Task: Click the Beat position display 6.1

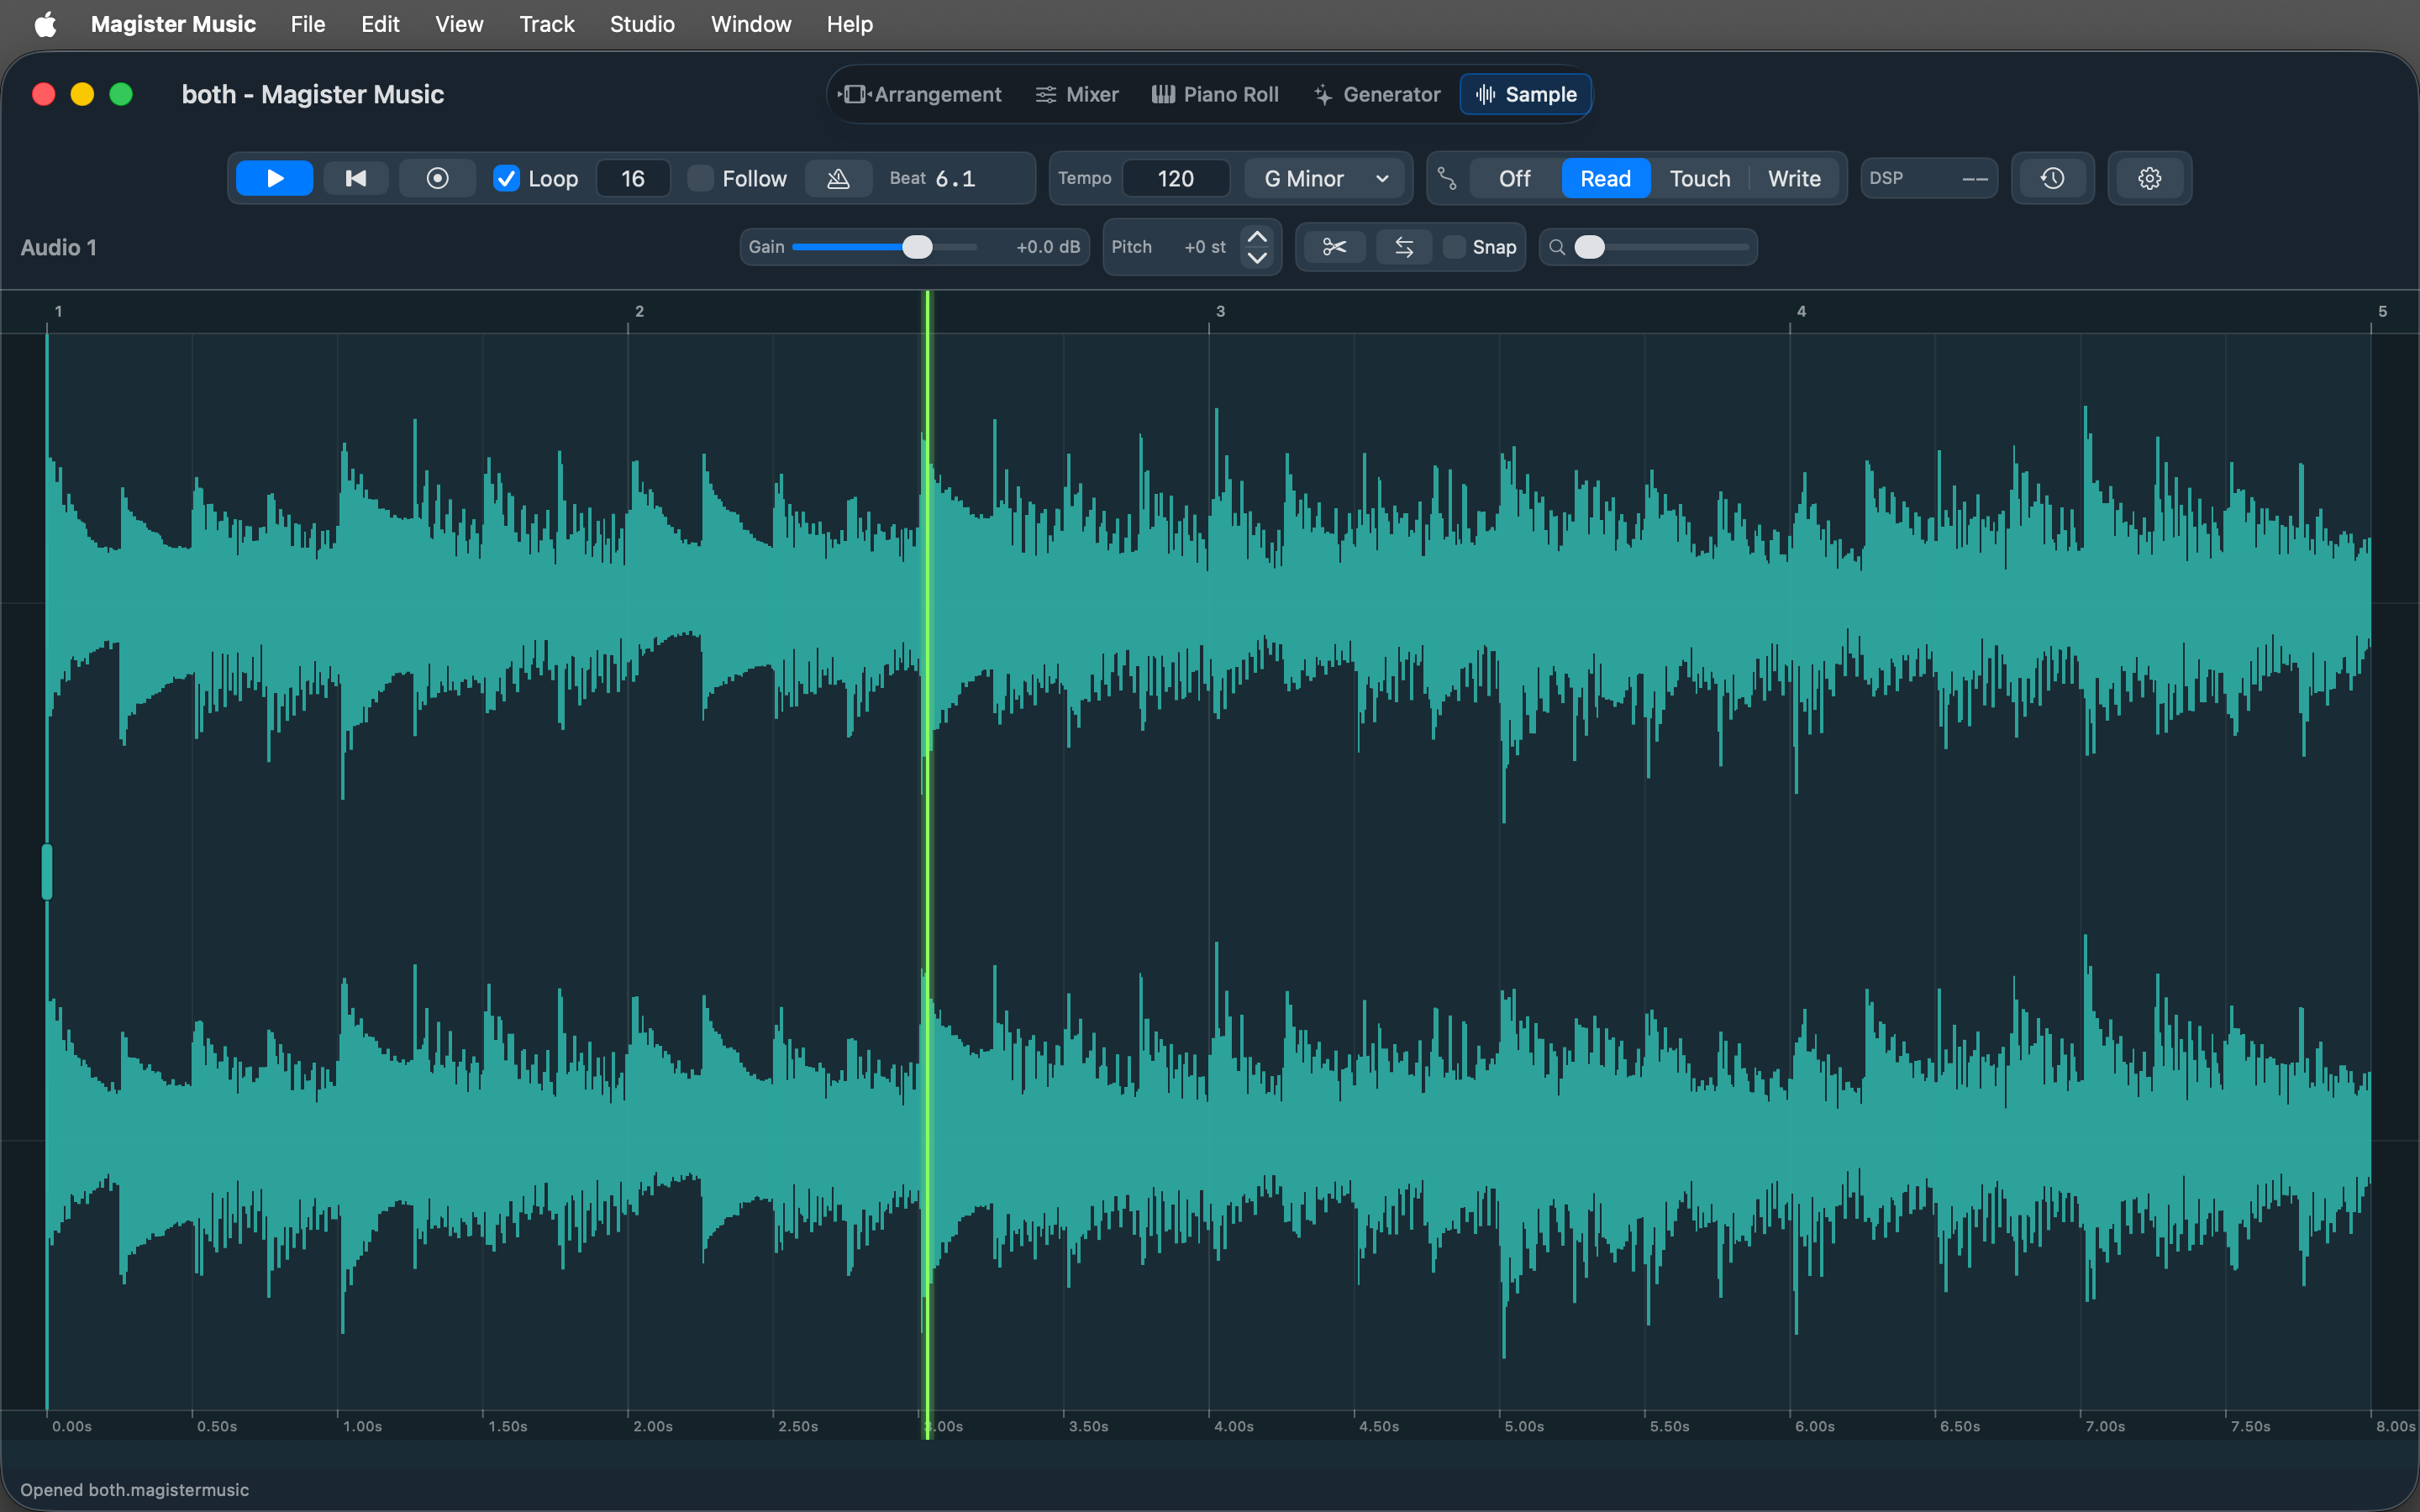Action: click(955, 178)
